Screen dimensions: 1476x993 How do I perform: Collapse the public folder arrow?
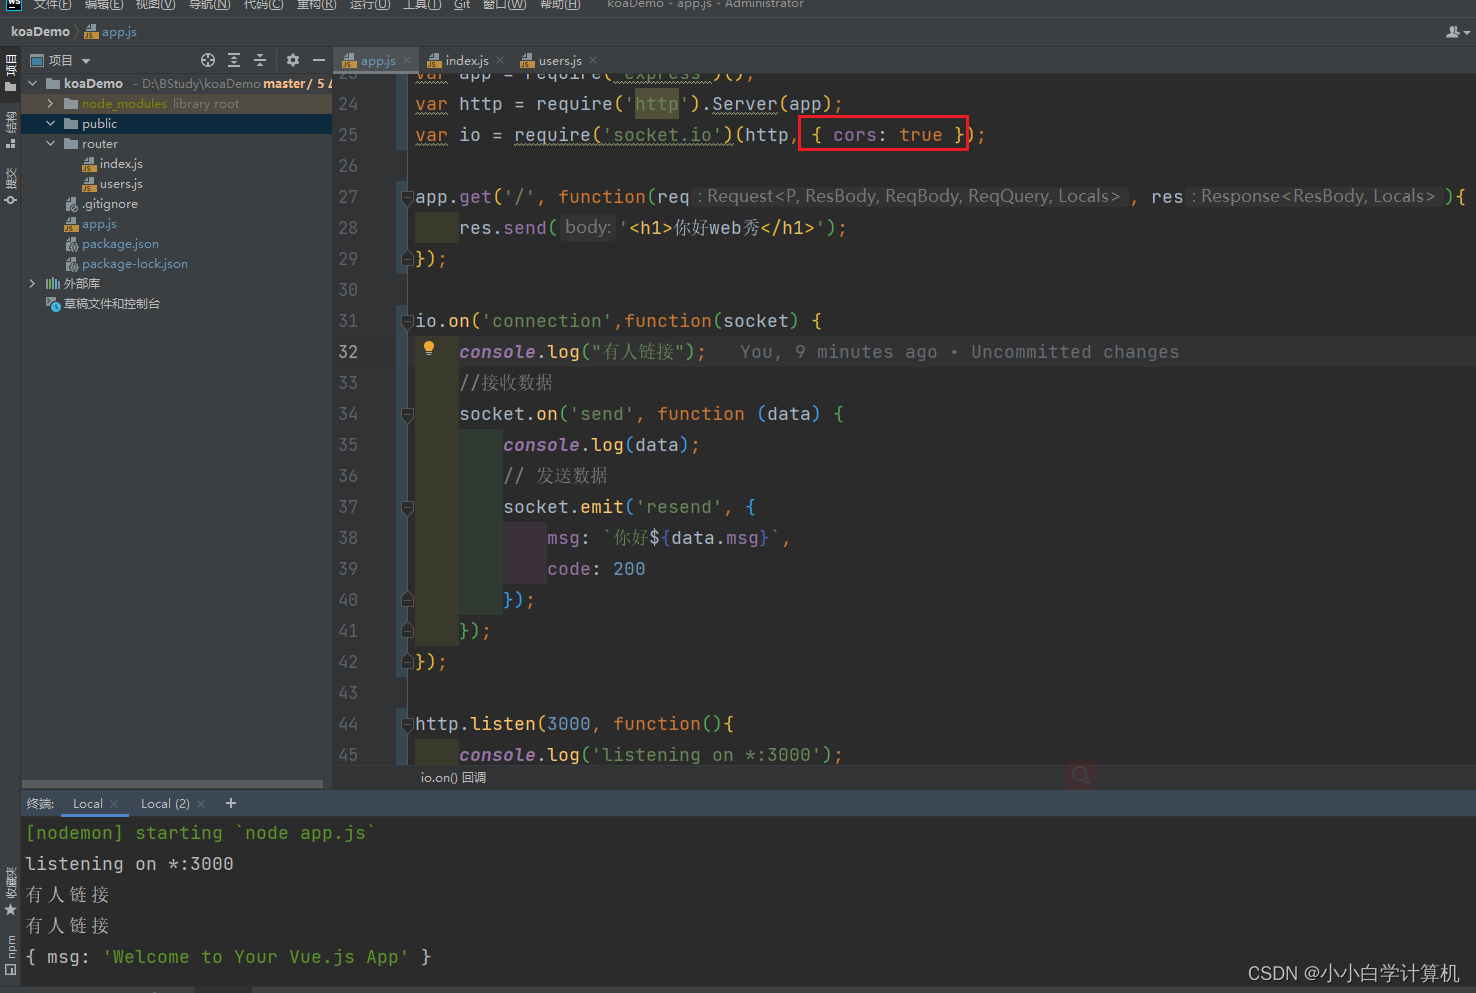point(50,124)
